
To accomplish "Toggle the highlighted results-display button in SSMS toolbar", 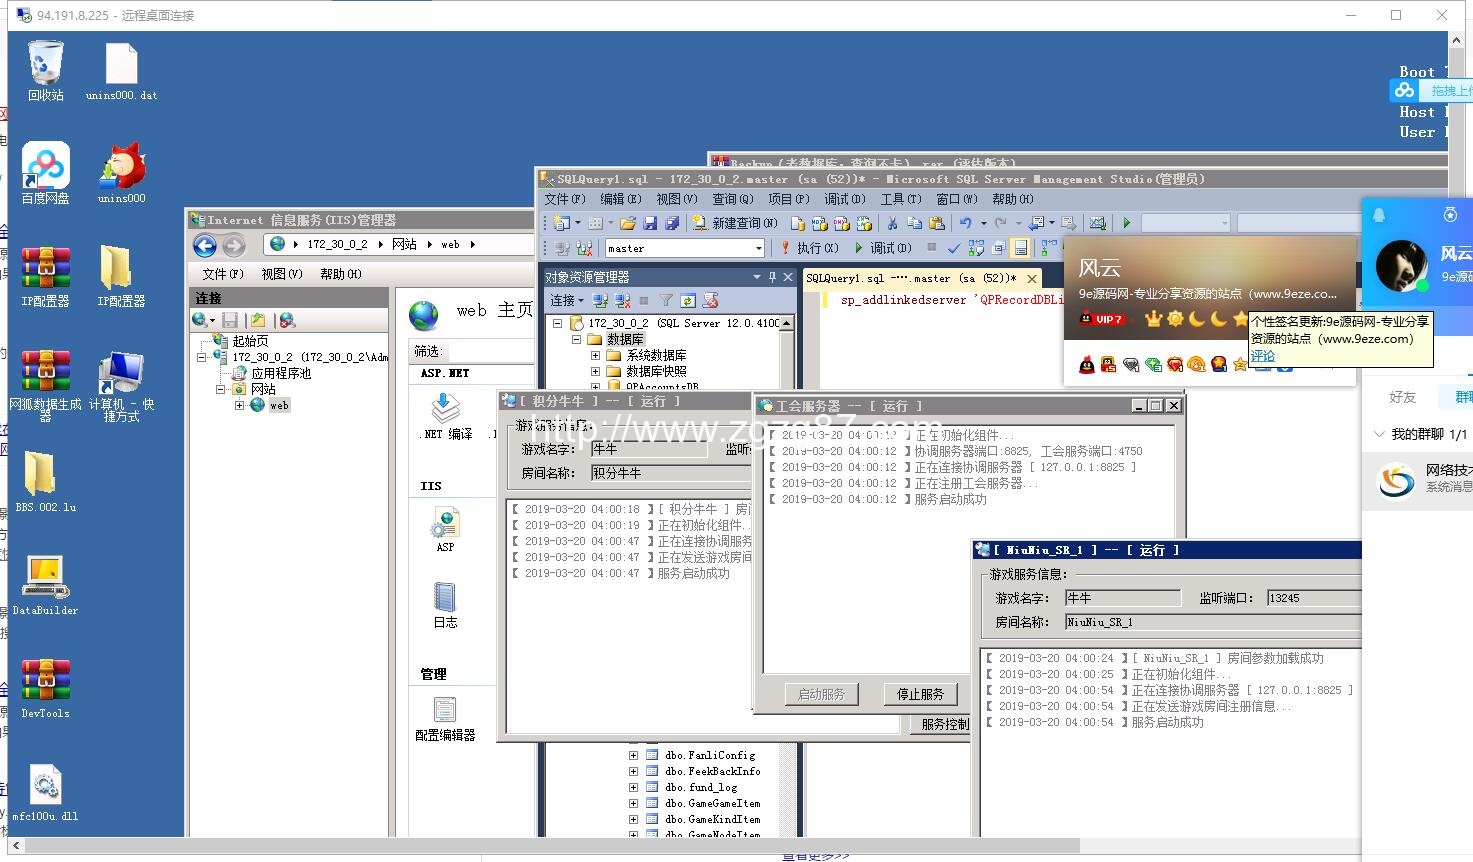I will (x=1020, y=248).
